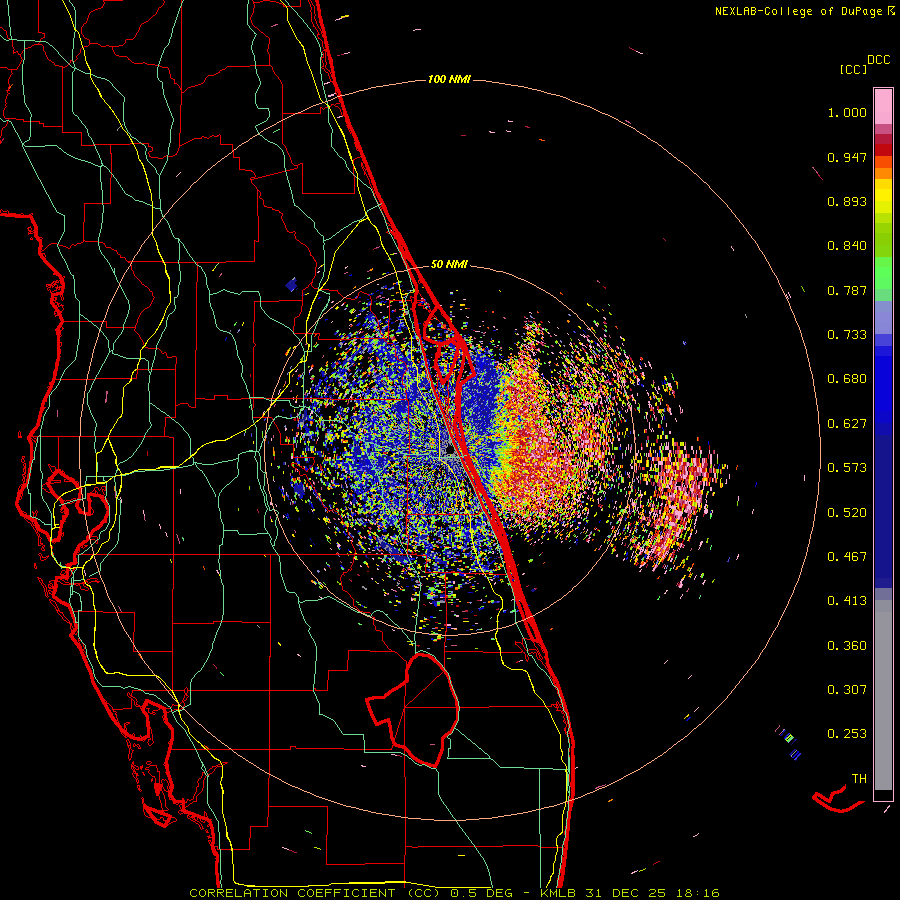Click the DCC legend title
The height and width of the screenshot is (900, 900).
[x=879, y=60]
